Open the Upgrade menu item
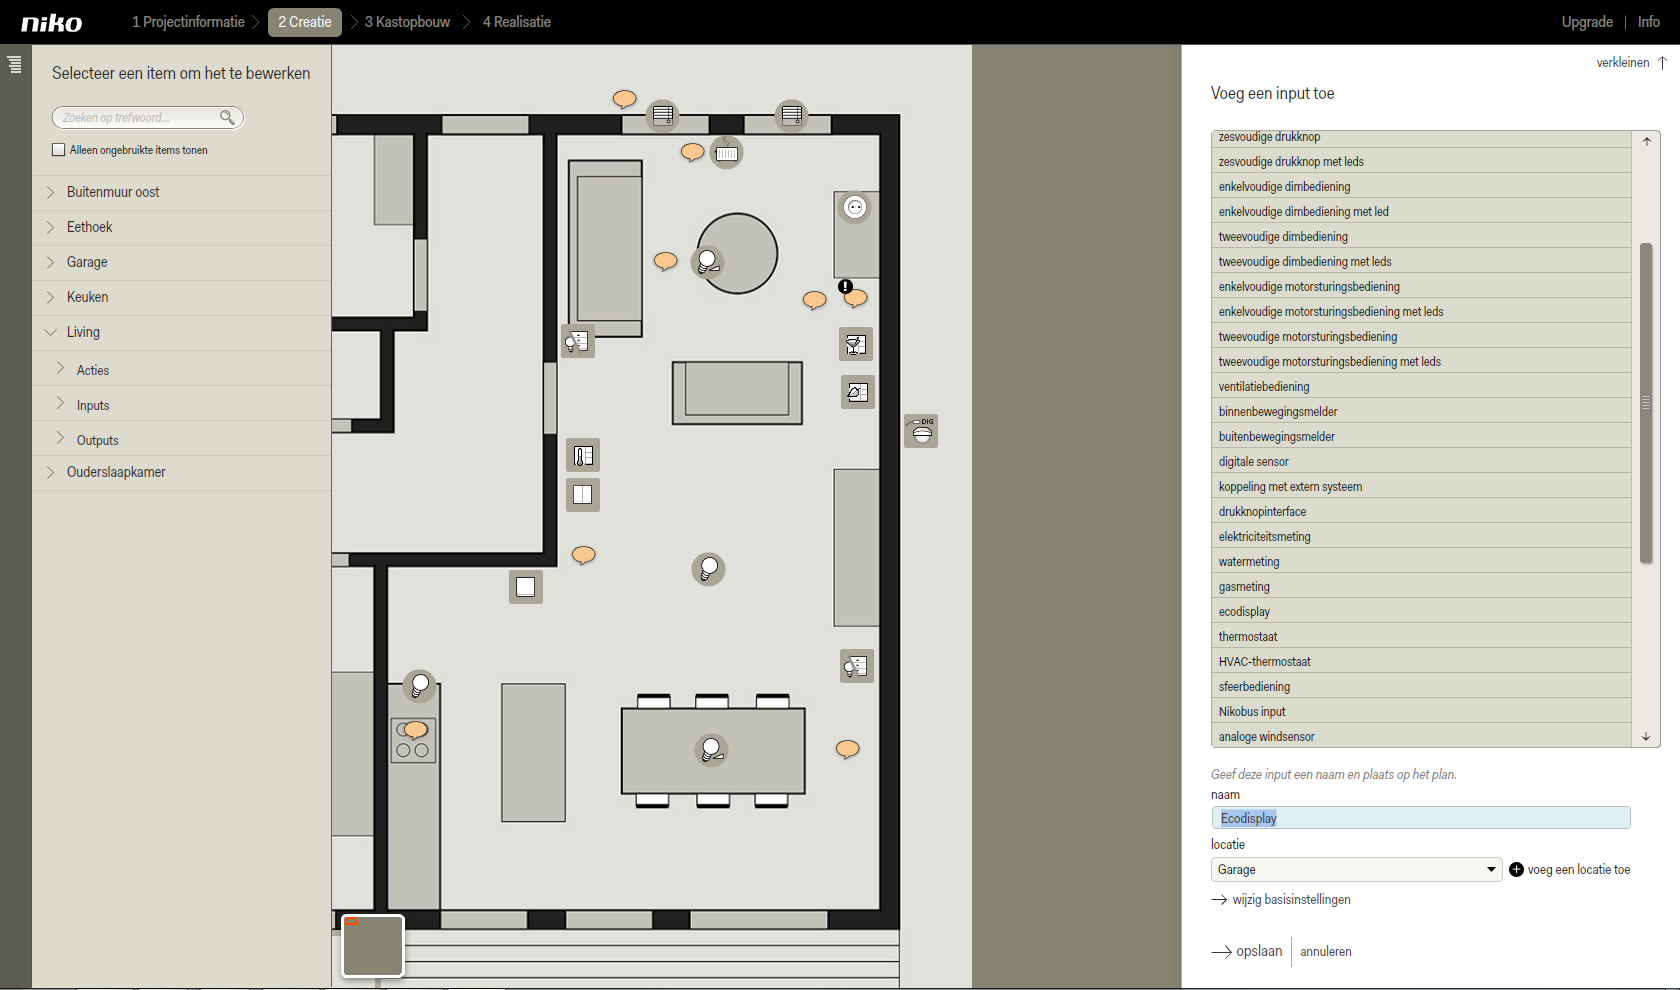 tap(1587, 22)
